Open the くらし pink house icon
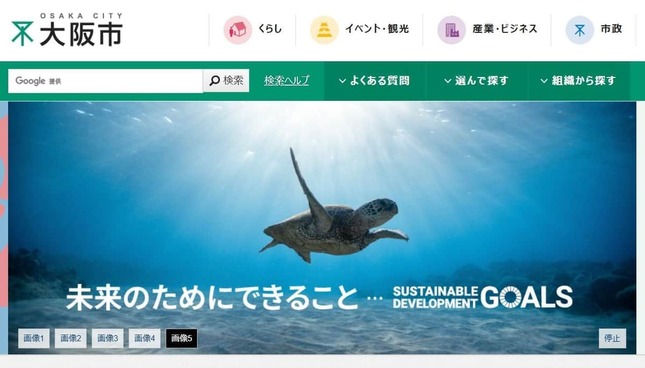Image resolution: width=645 pixels, height=368 pixels. coord(237,30)
